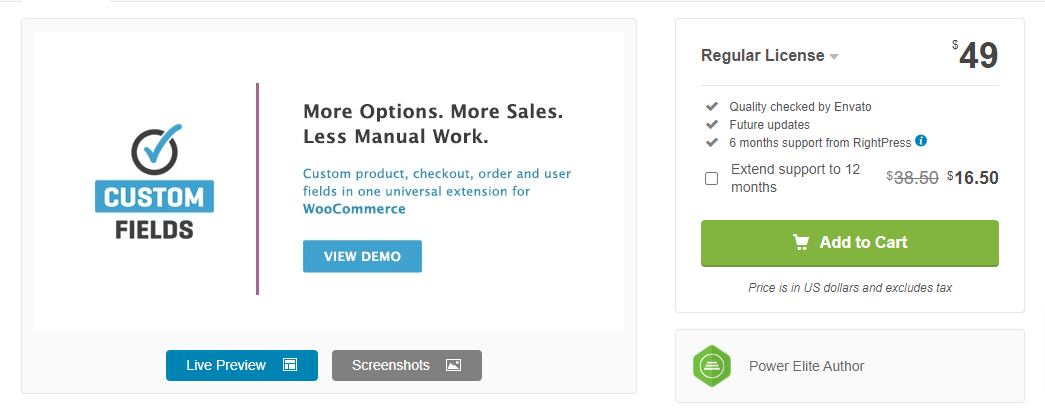This screenshot has height=412, width=1045.
Task: Open the Live Preview button
Action: 242,365
